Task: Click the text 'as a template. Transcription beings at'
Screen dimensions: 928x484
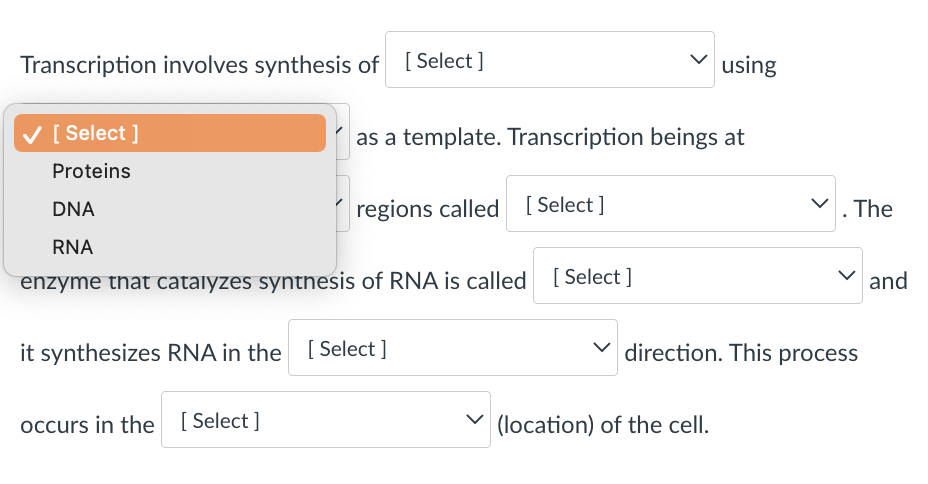Action: (550, 137)
